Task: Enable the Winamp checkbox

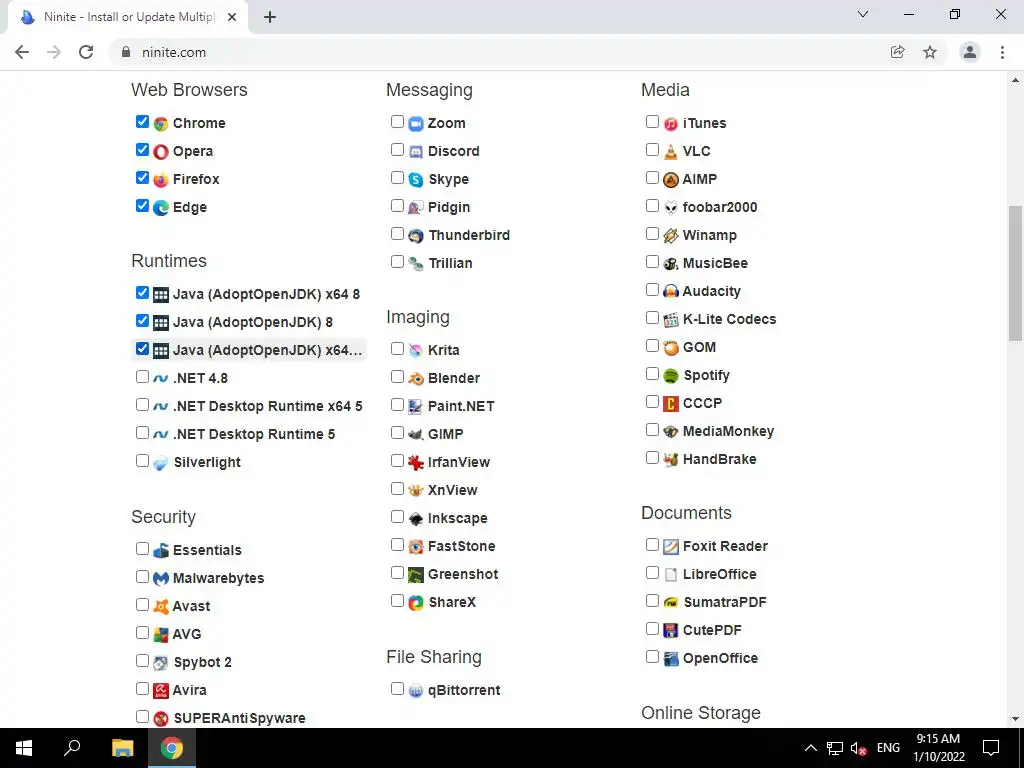Action: (652, 234)
